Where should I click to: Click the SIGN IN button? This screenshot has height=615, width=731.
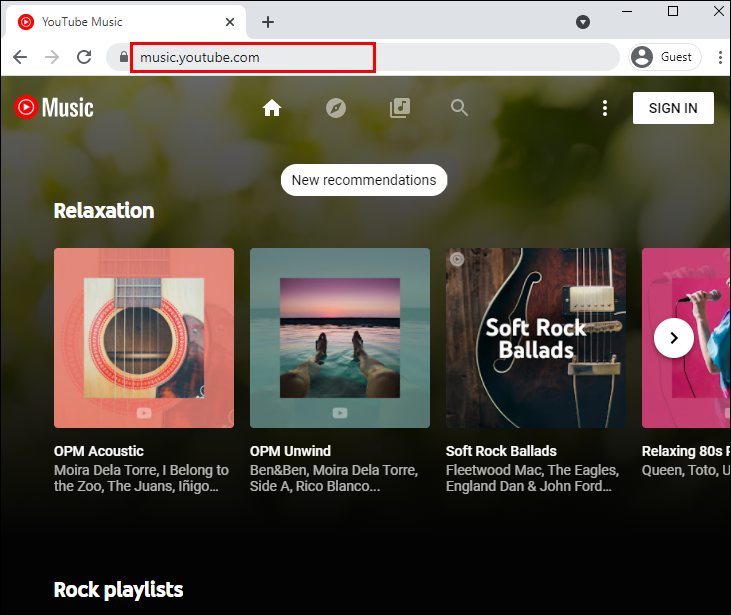673,108
